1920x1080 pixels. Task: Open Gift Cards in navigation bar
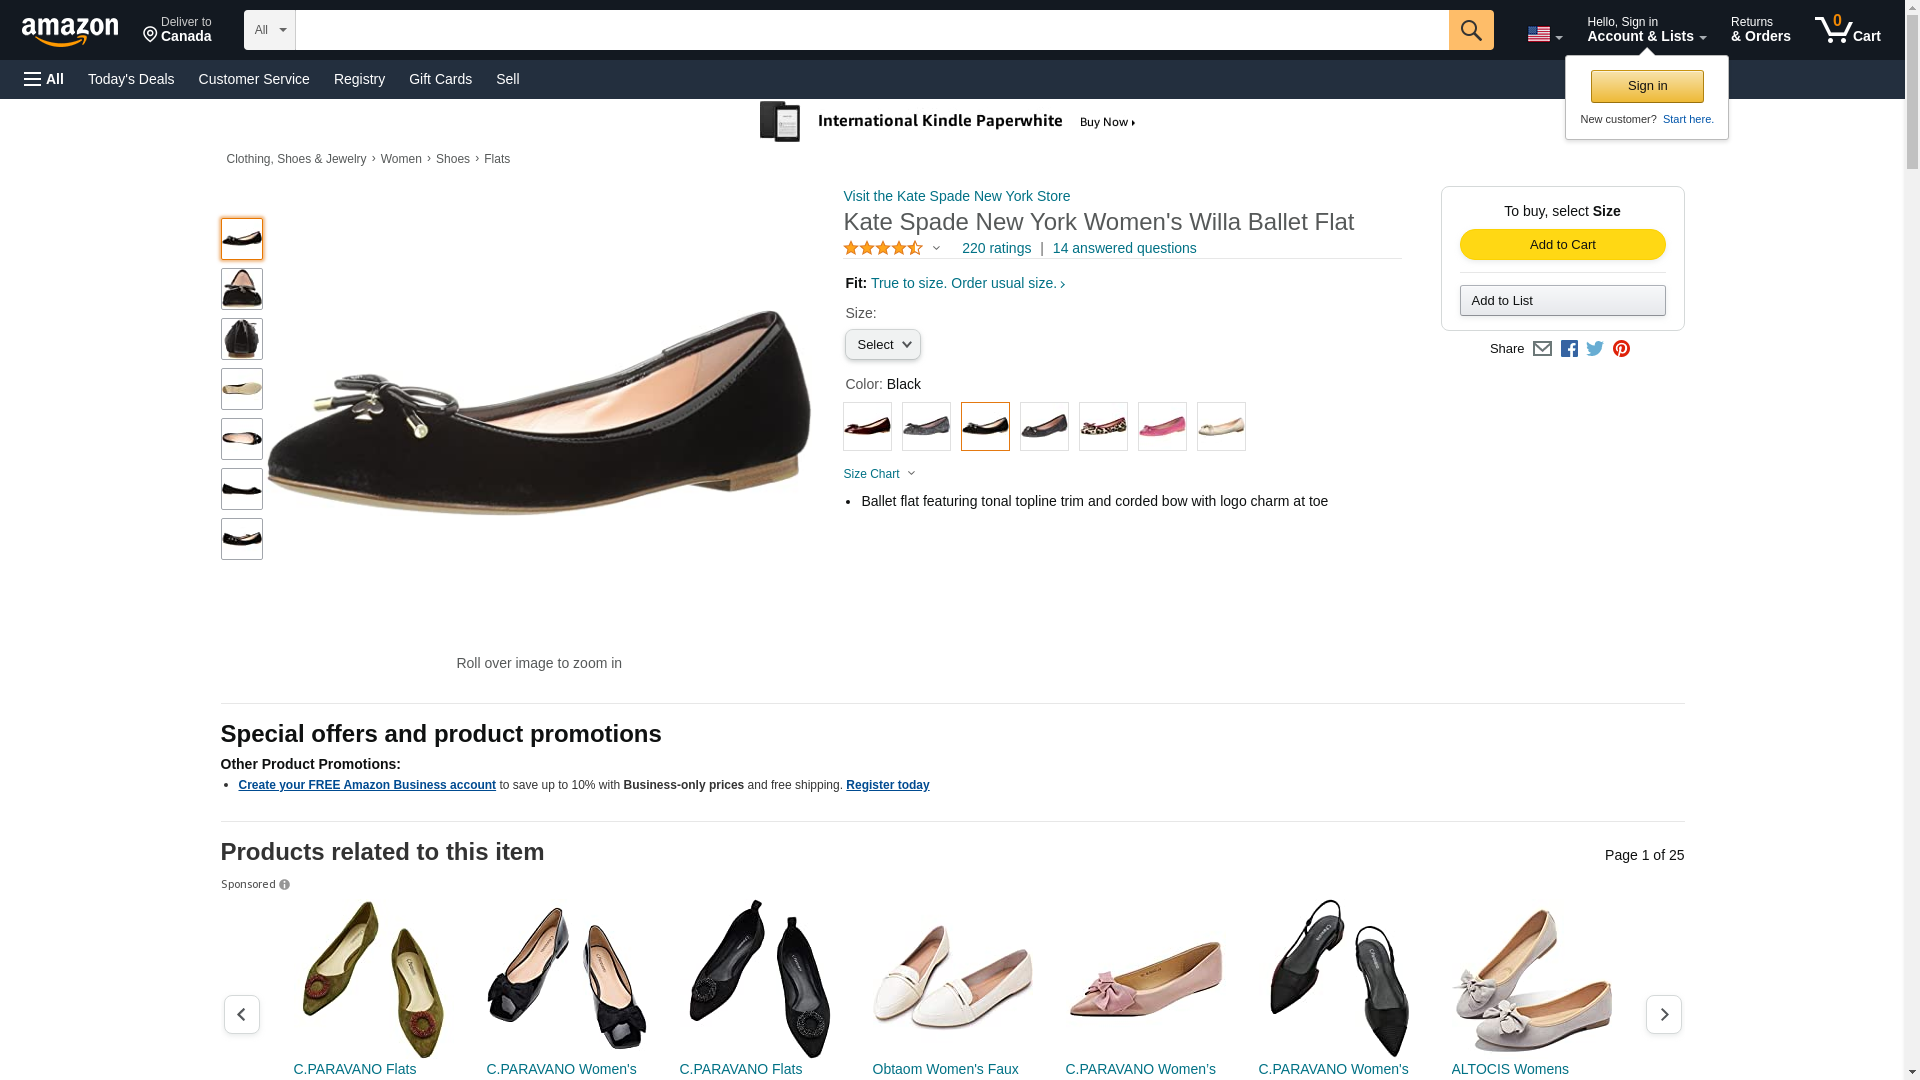(440, 79)
